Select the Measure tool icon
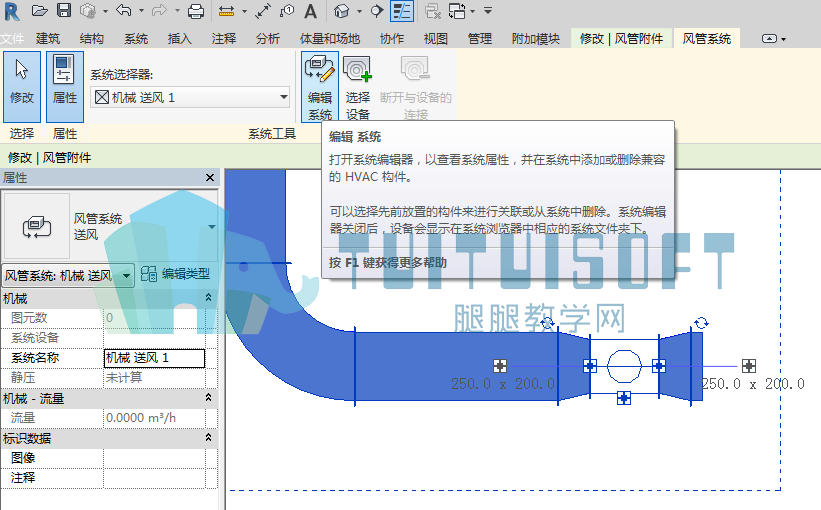Screen dimensions: 821x510 (226, 11)
